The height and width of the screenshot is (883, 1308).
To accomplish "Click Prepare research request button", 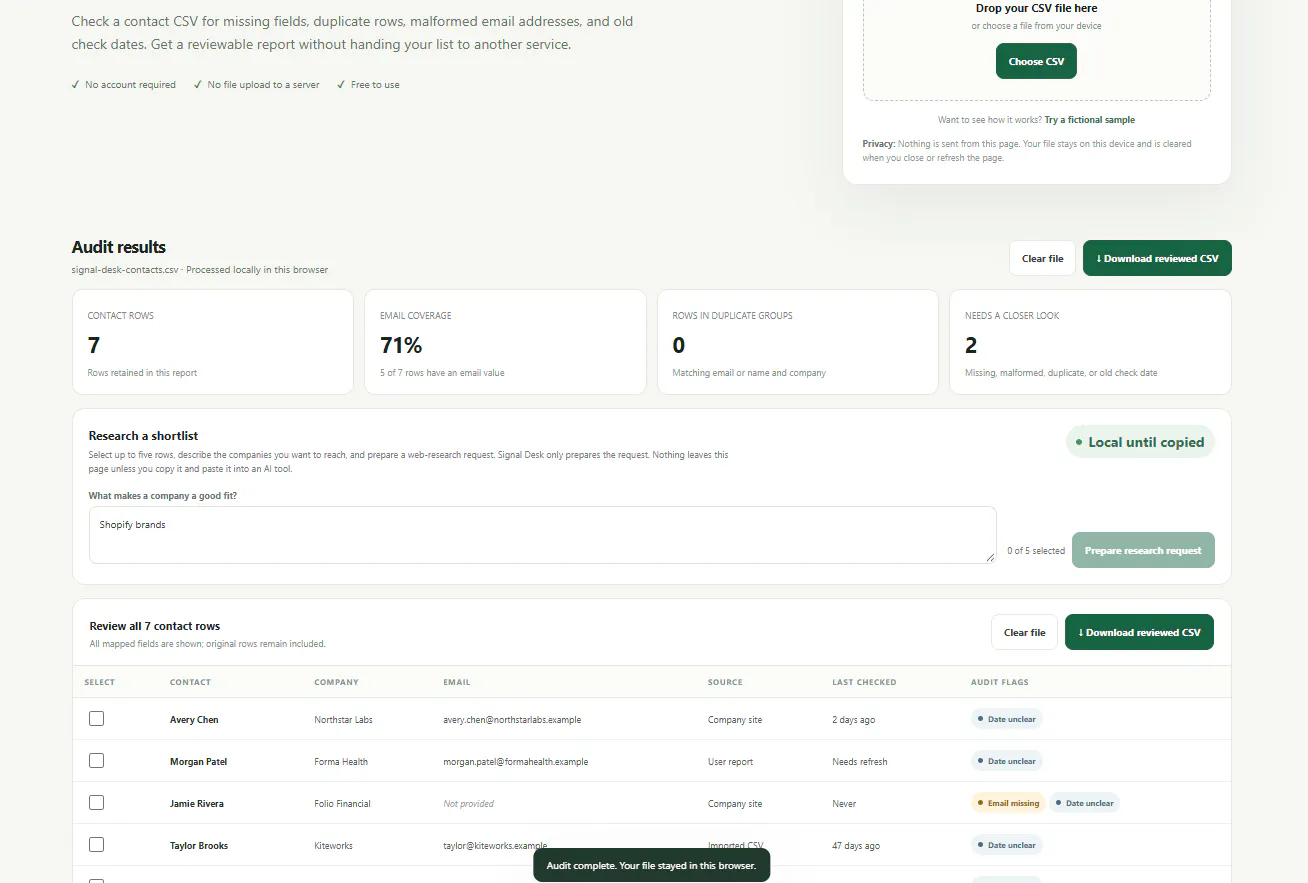I will 1143,550.
